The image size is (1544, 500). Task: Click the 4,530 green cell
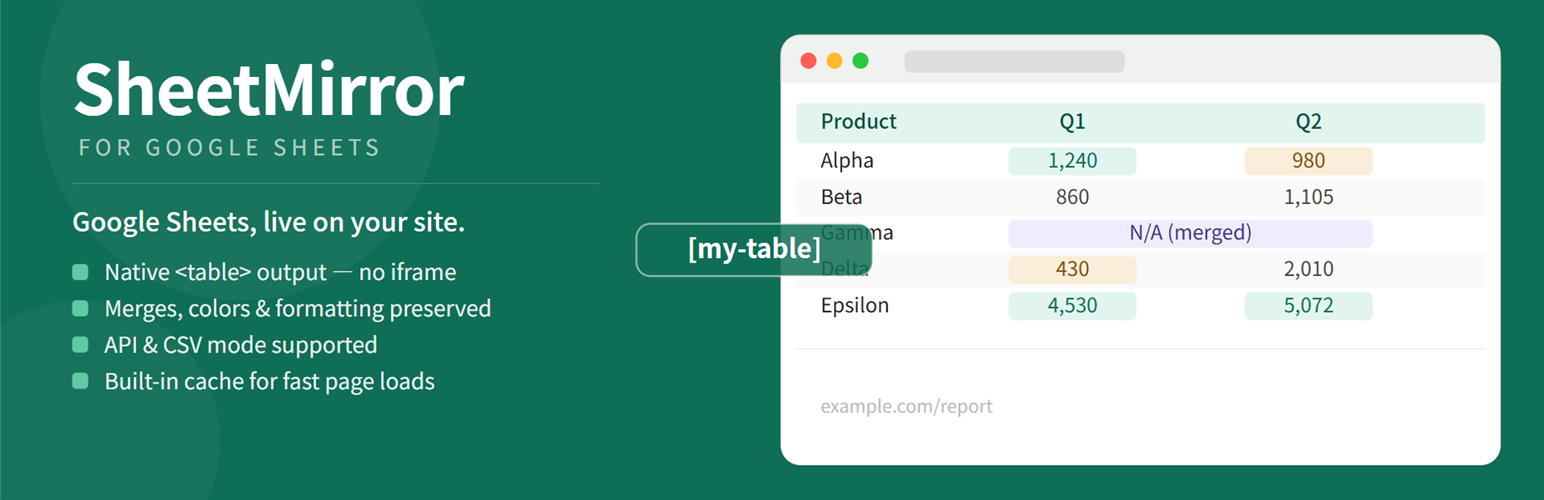[x=1072, y=305]
